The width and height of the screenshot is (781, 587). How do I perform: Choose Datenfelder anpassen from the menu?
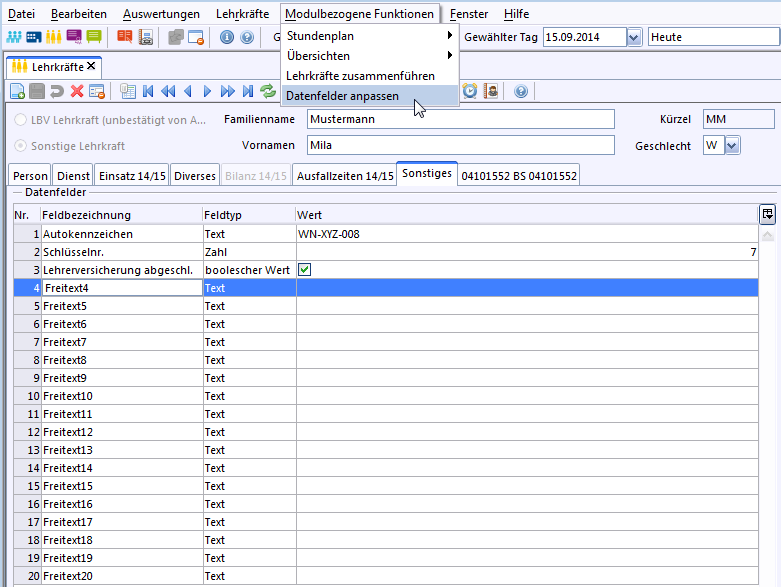[x=342, y=96]
